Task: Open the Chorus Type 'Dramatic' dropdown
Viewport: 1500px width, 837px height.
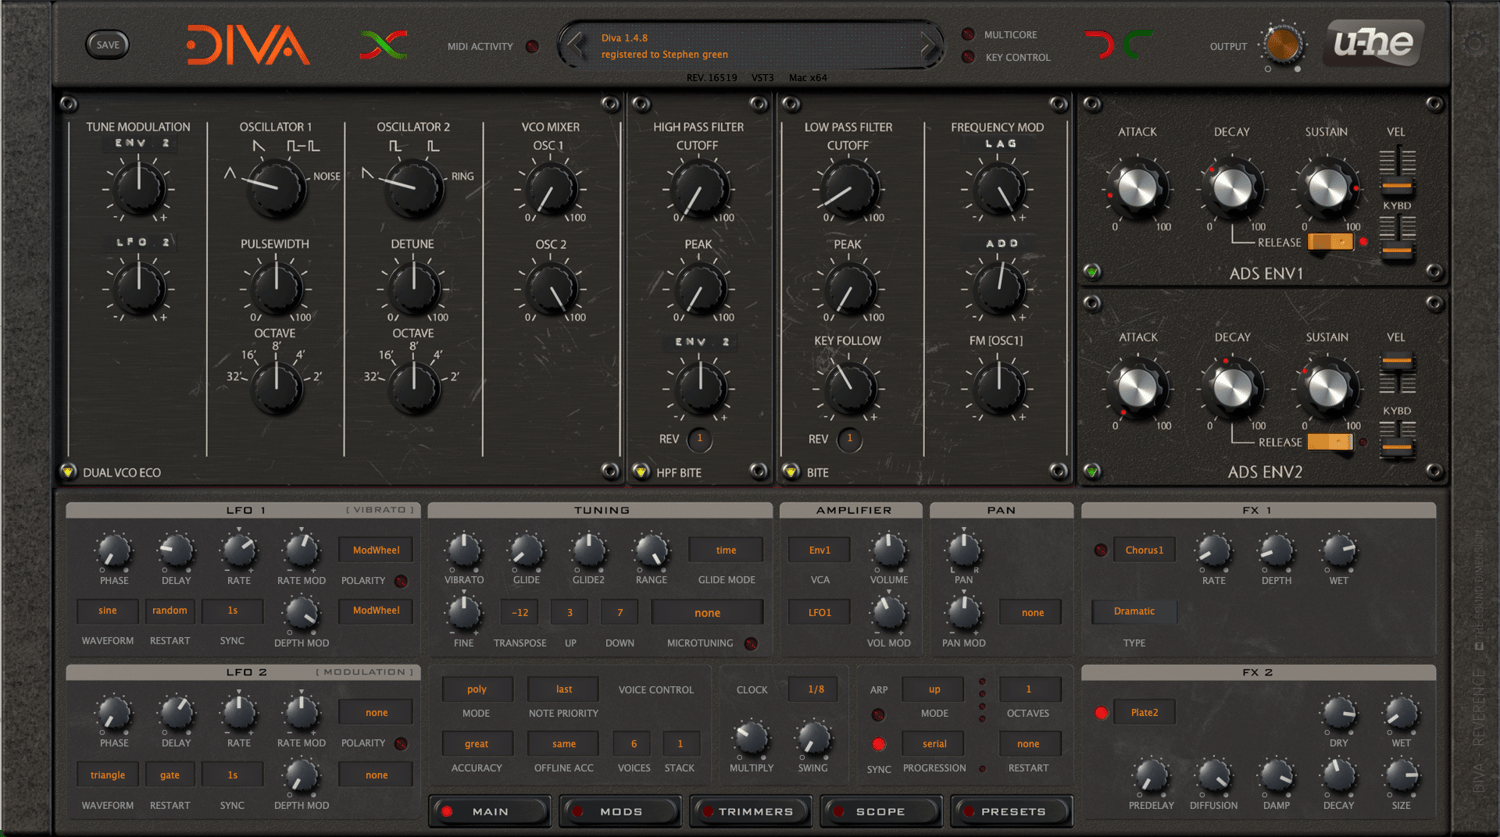Action: coord(1134,611)
